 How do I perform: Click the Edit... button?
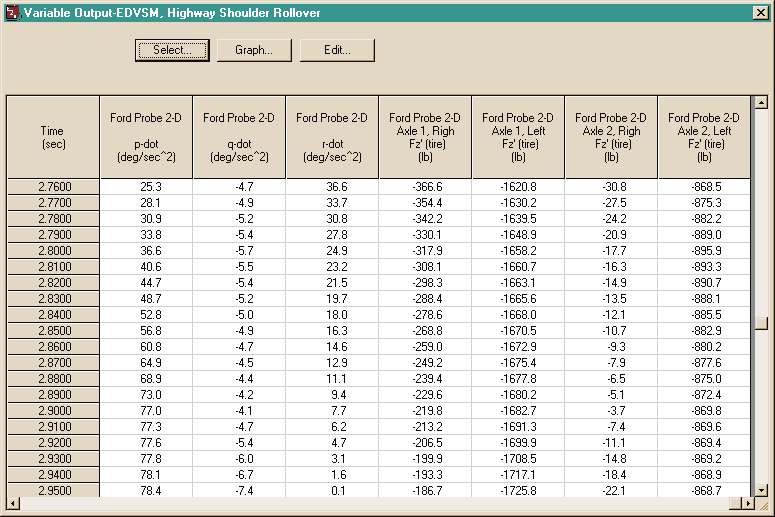pyautogui.click(x=337, y=50)
